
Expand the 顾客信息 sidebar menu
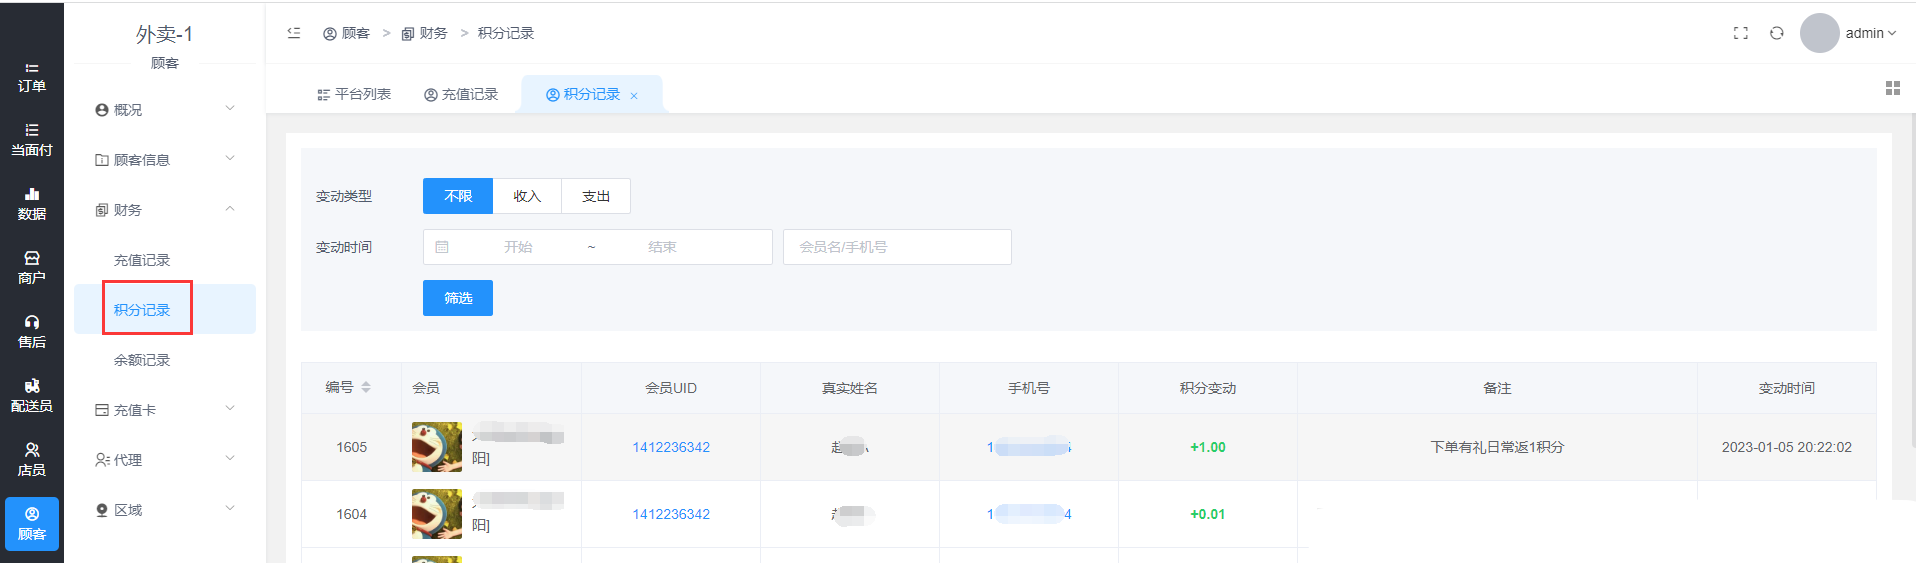[x=165, y=159]
